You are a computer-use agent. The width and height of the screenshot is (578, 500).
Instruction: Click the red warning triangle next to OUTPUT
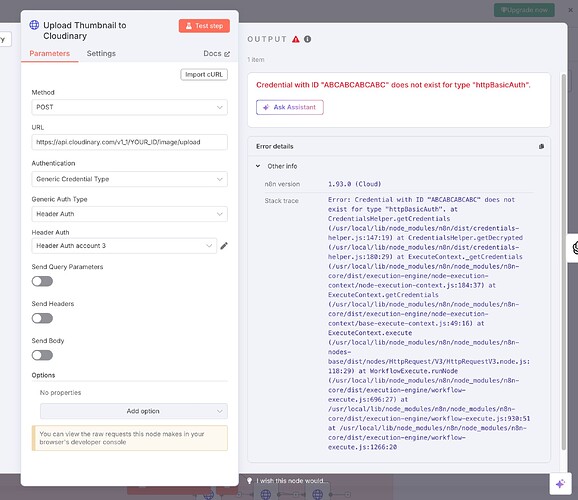[296, 39]
